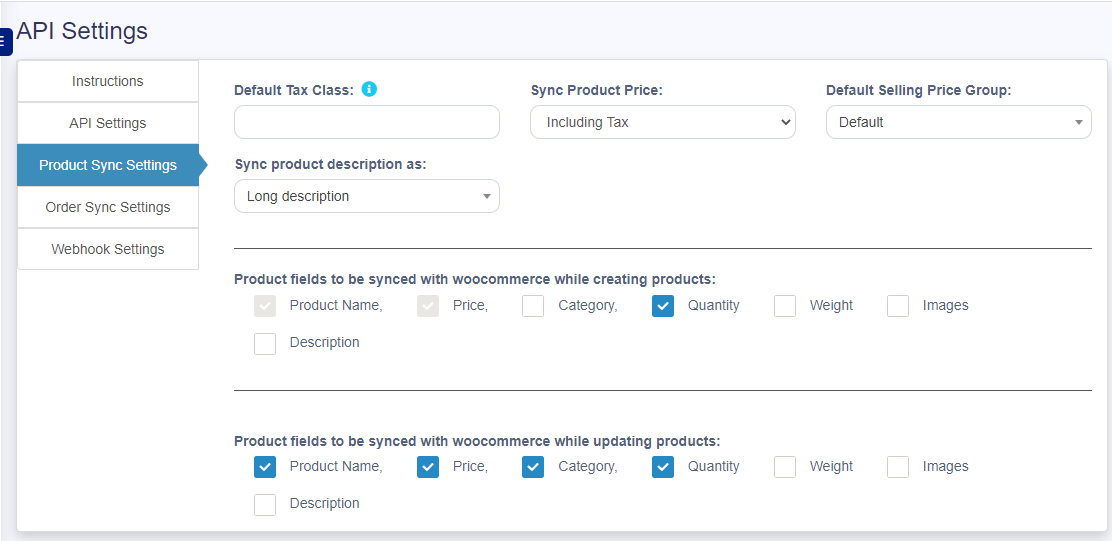Expand the Default Selling Price Group dropdown
The width and height of the screenshot is (1112, 541).
pyautogui.click(x=958, y=122)
